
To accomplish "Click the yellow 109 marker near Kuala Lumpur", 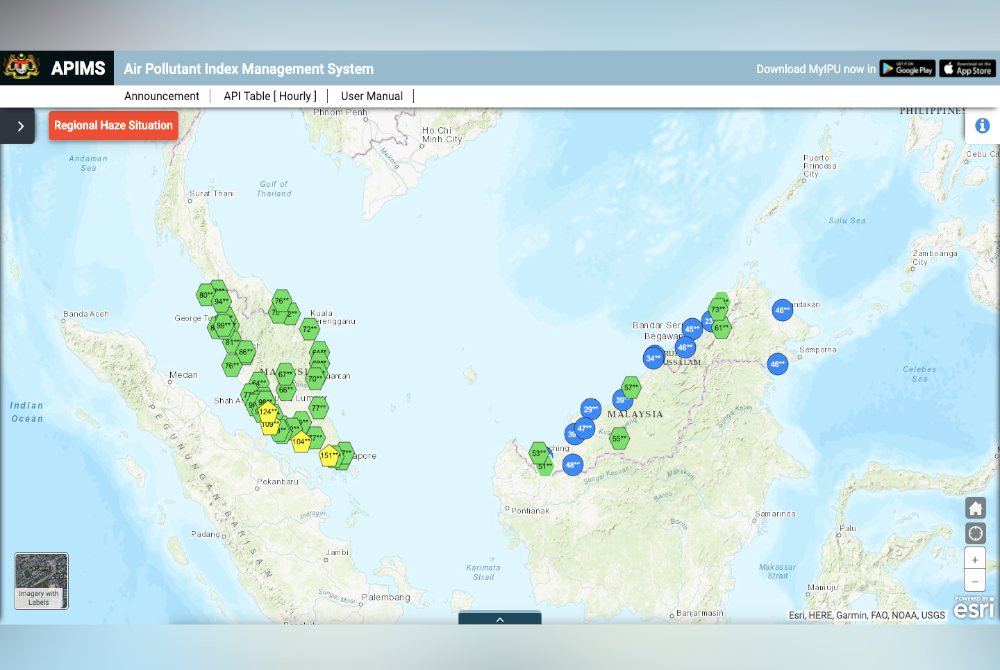I will pyautogui.click(x=270, y=425).
